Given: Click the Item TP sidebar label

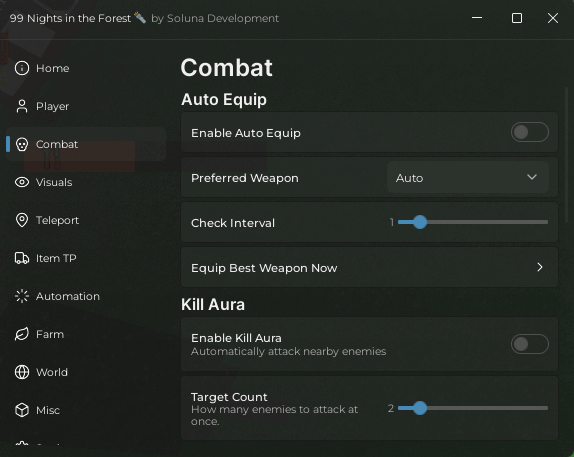Looking at the screenshot, I should click(56, 258).
